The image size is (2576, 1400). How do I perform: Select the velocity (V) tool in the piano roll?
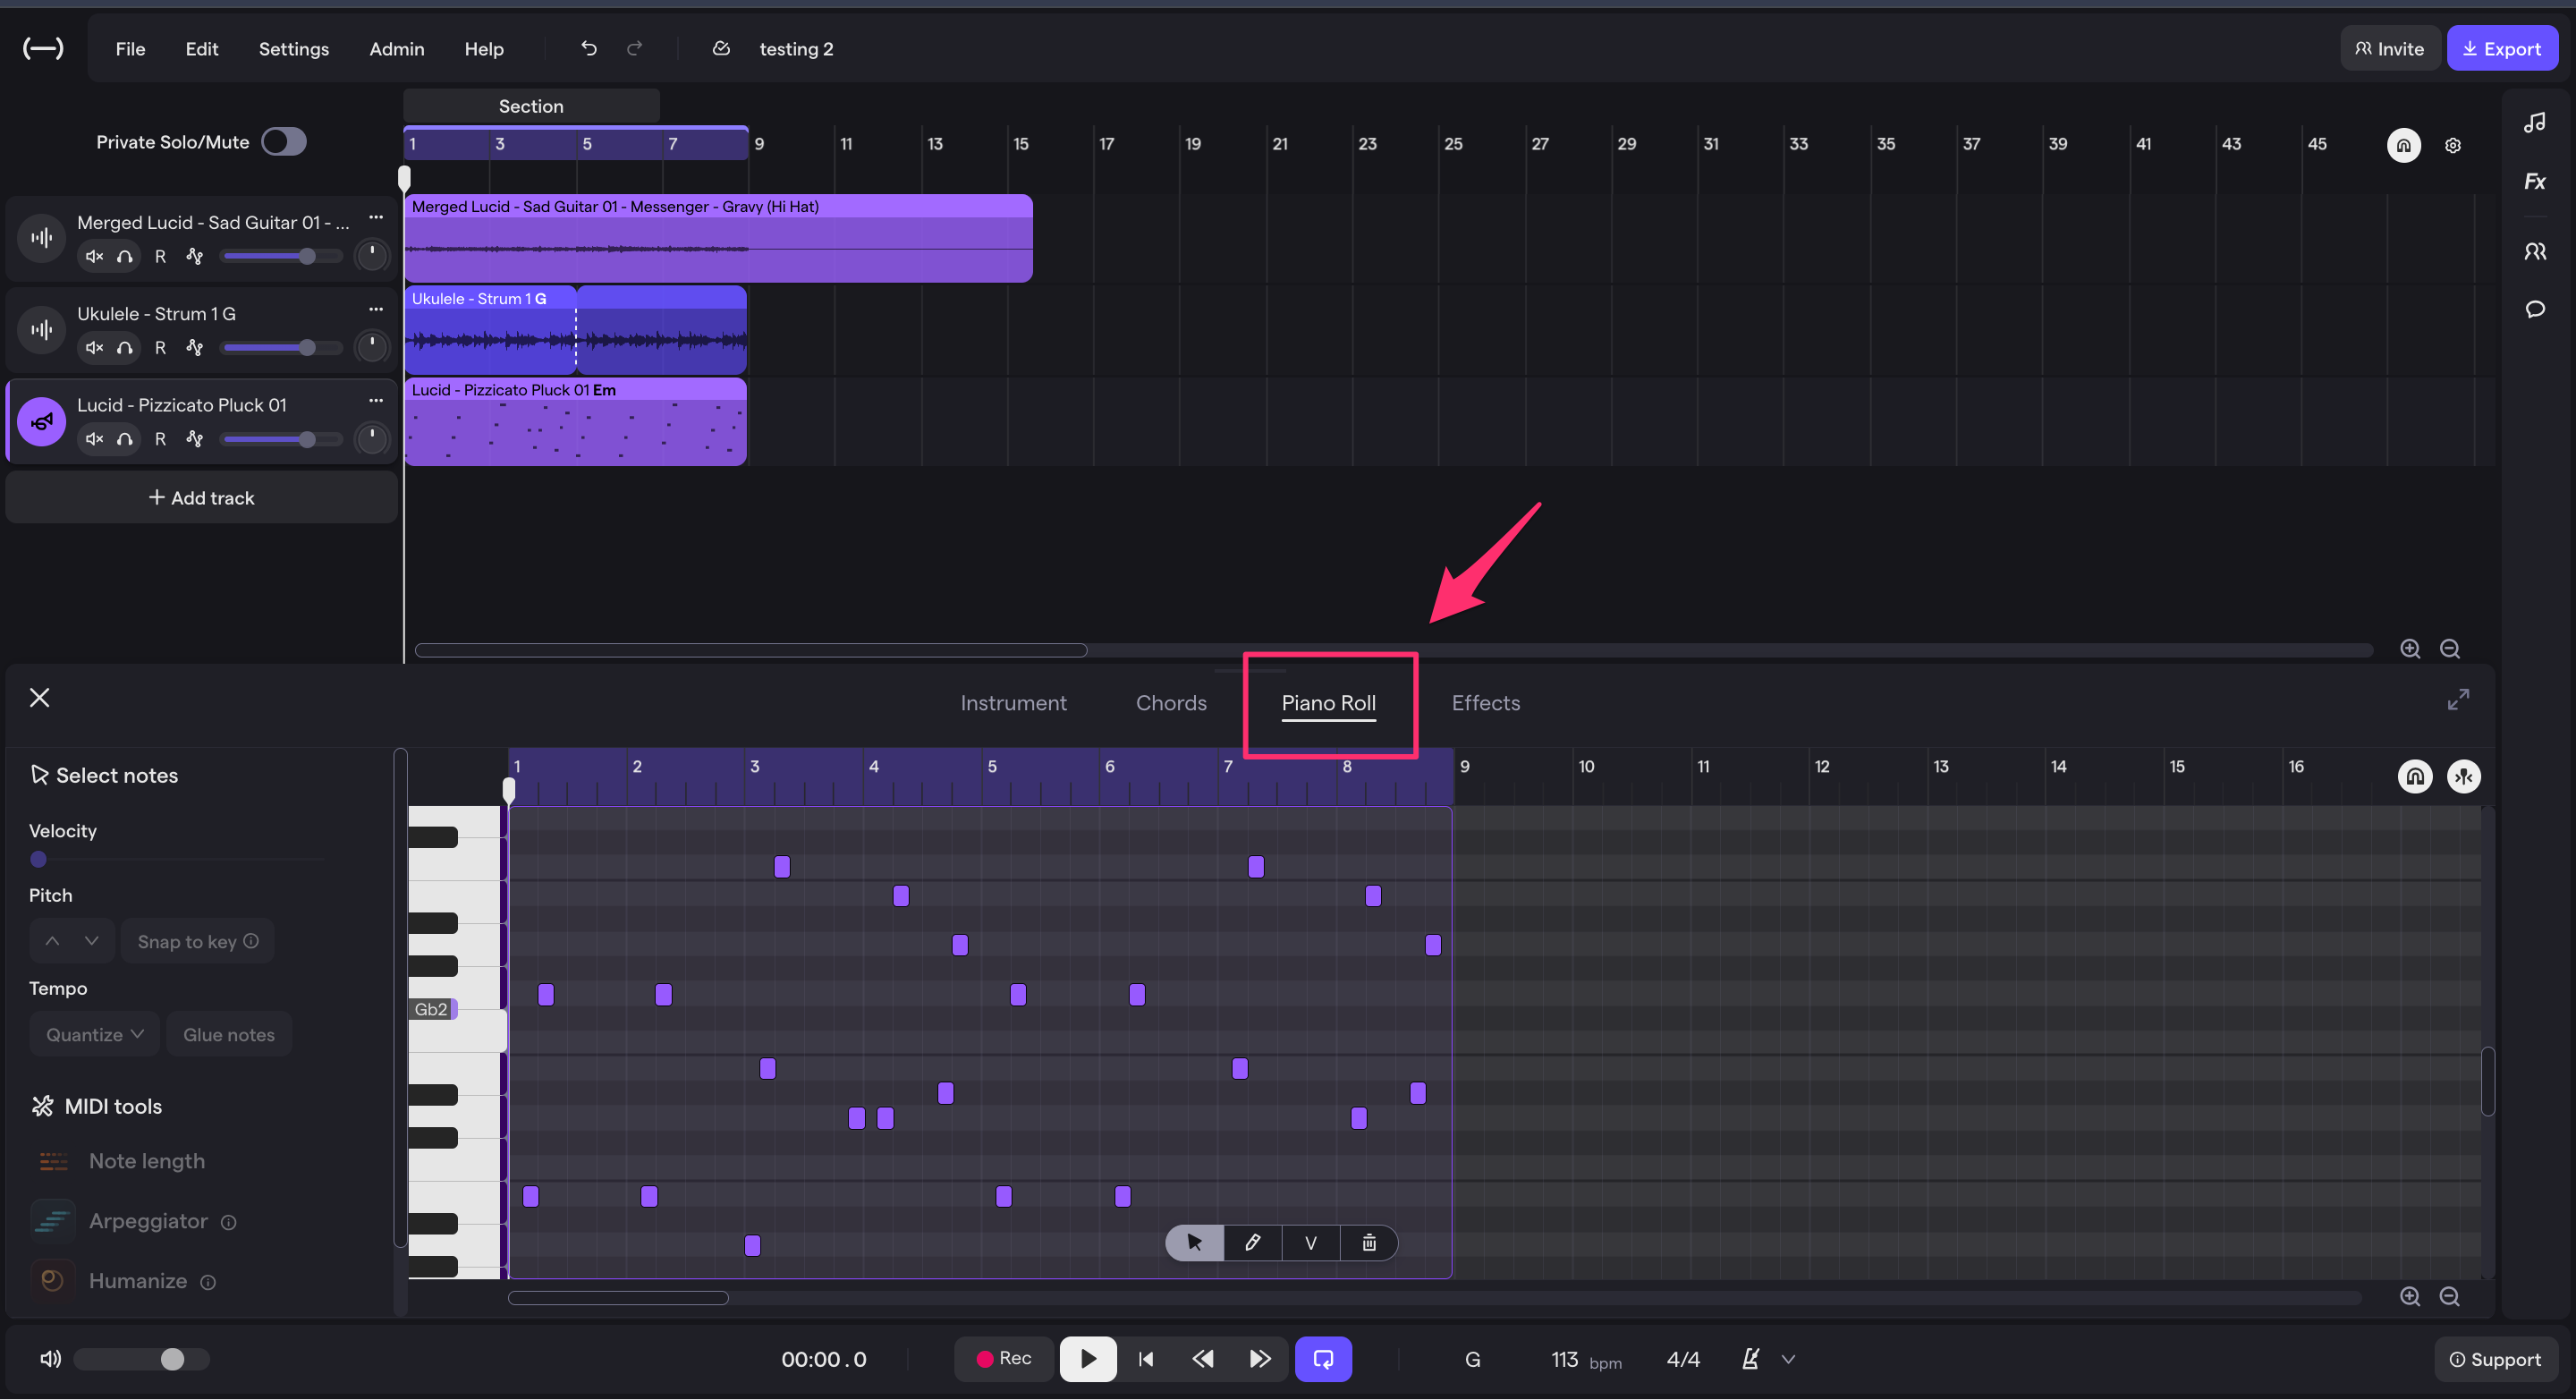1310,1243
